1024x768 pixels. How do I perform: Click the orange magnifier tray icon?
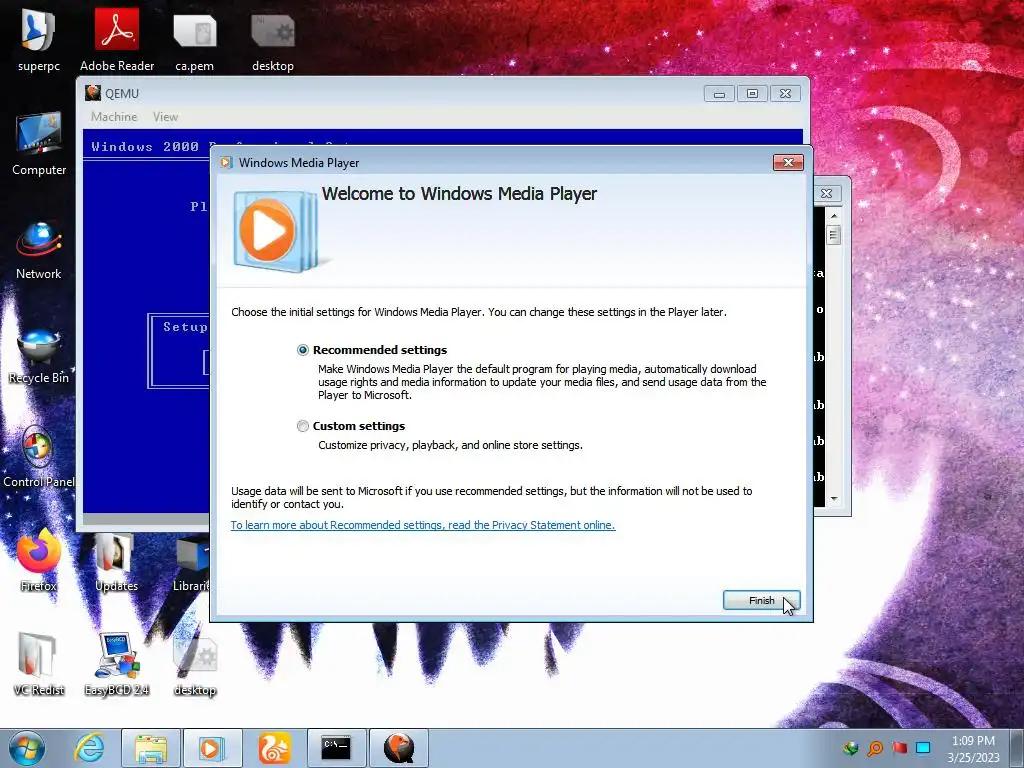point(875,748)
